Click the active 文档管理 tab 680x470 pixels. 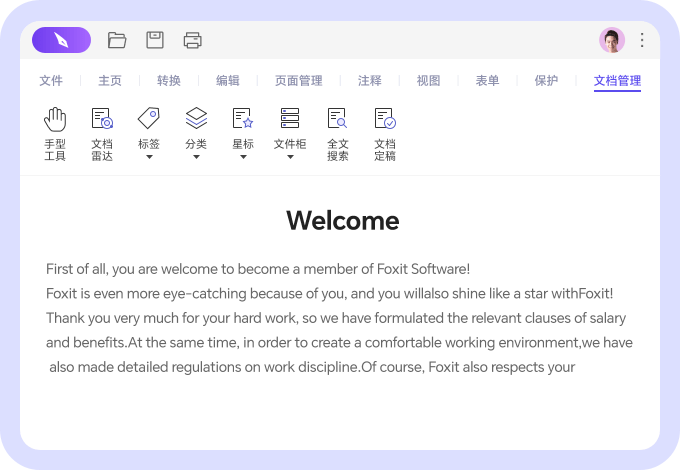coord(617,82)
